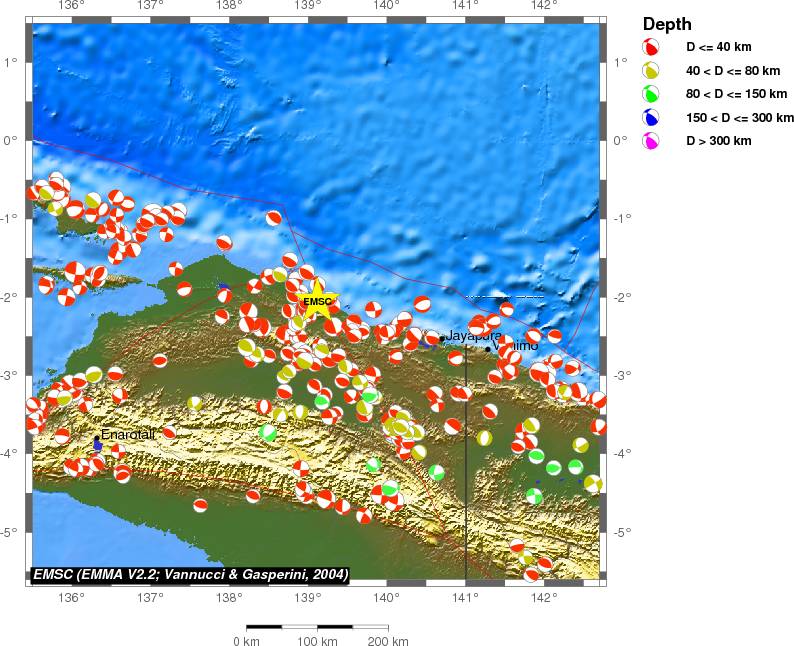Viewport: 794px width, 646px height.
Task: Click the '200 km' scale bar label
Action: 387,640
